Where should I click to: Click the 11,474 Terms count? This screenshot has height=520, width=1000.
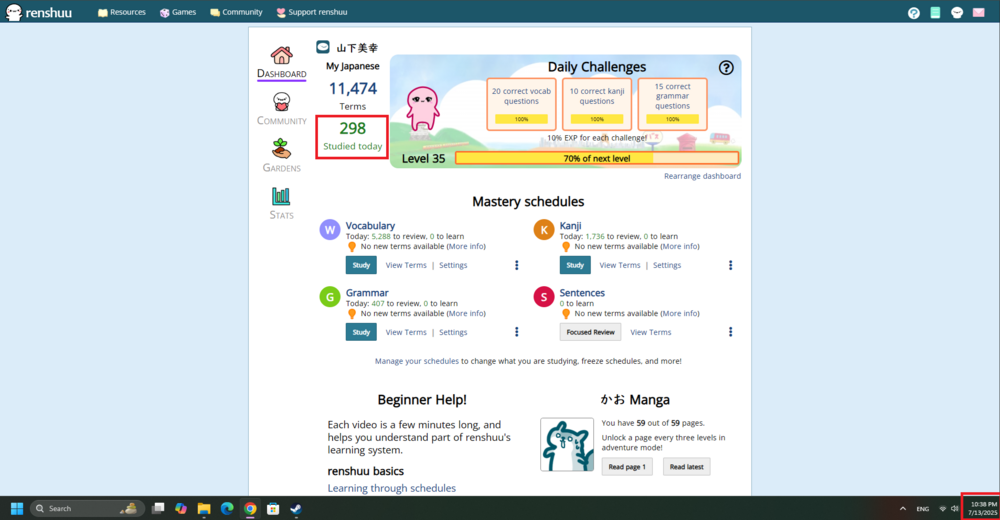click(353, 95)
